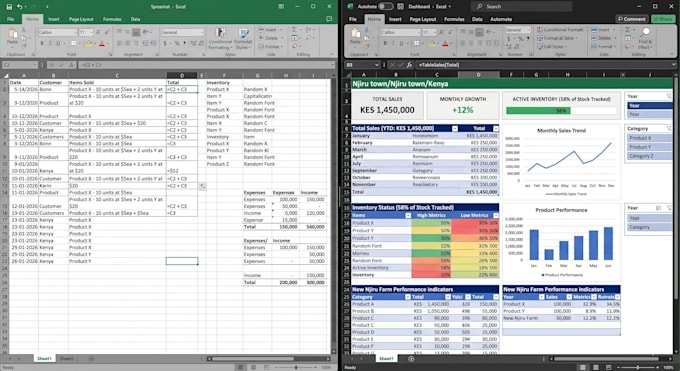Open Formulas tab in Spreadsheet window
680x371 pixels.
(112, 19)
